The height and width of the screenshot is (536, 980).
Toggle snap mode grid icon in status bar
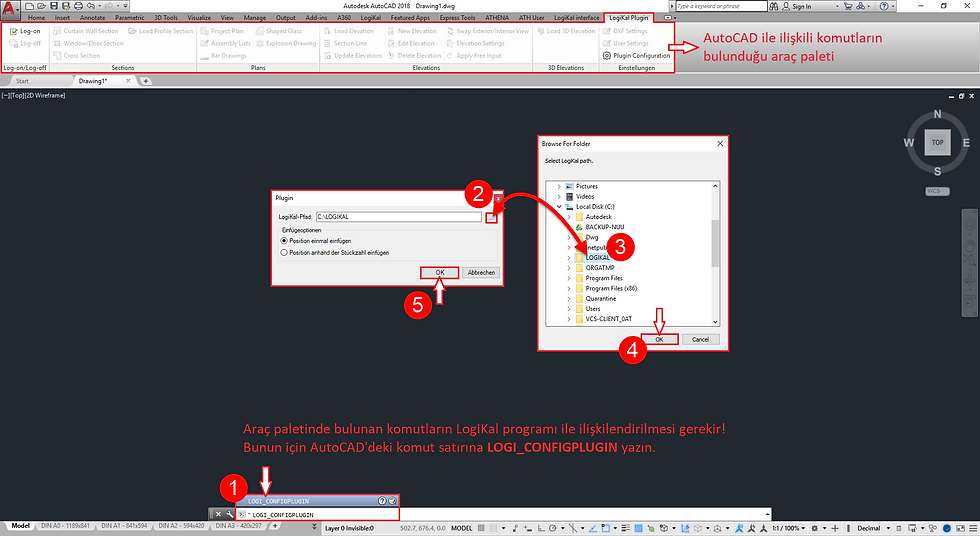click(x=493, y=529)
